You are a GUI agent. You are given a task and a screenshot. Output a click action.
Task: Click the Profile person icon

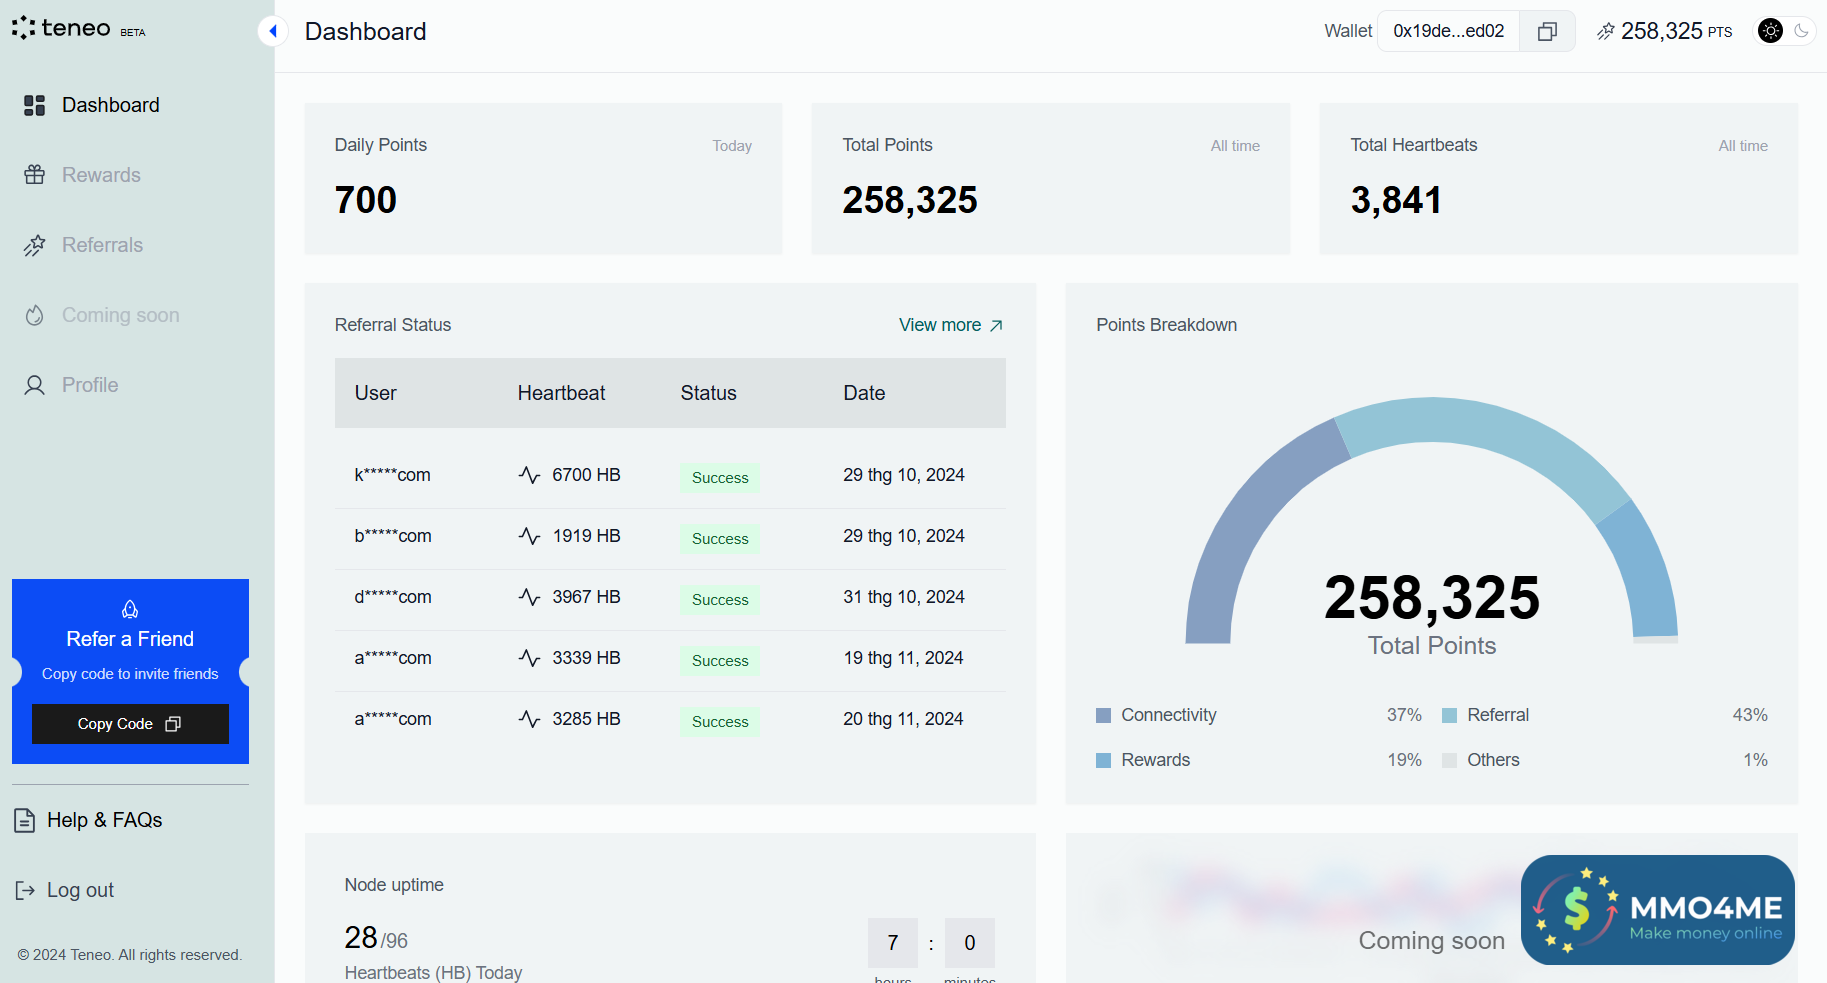[35, 385]
